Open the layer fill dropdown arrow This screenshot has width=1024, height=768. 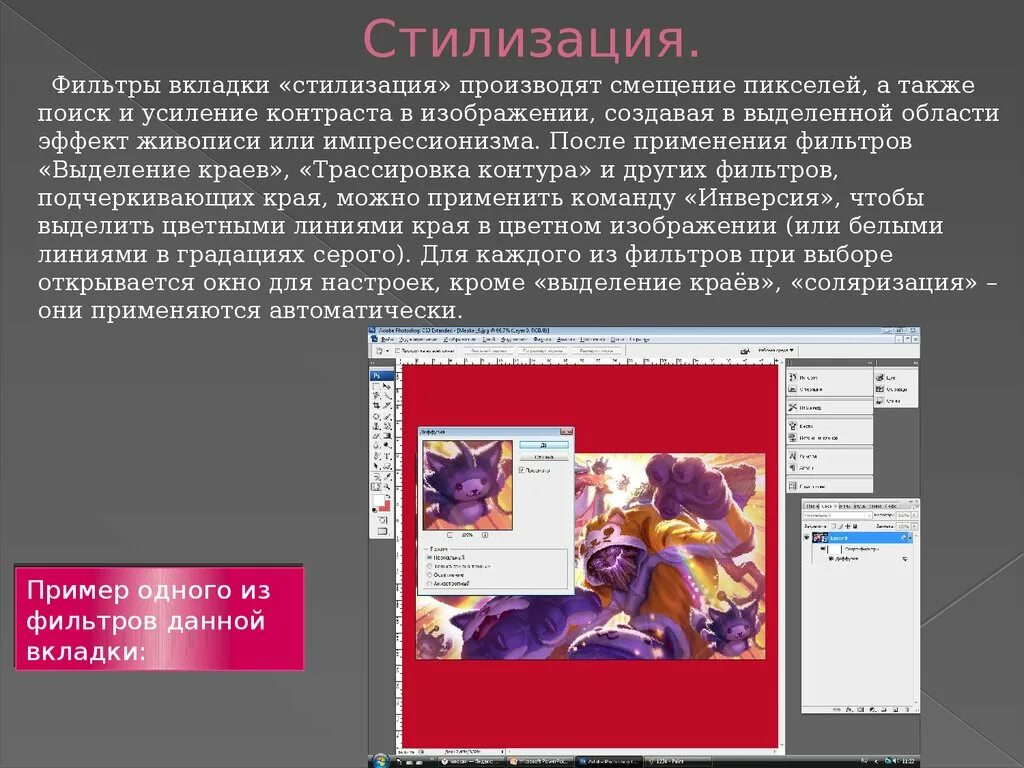coord(914,526)
